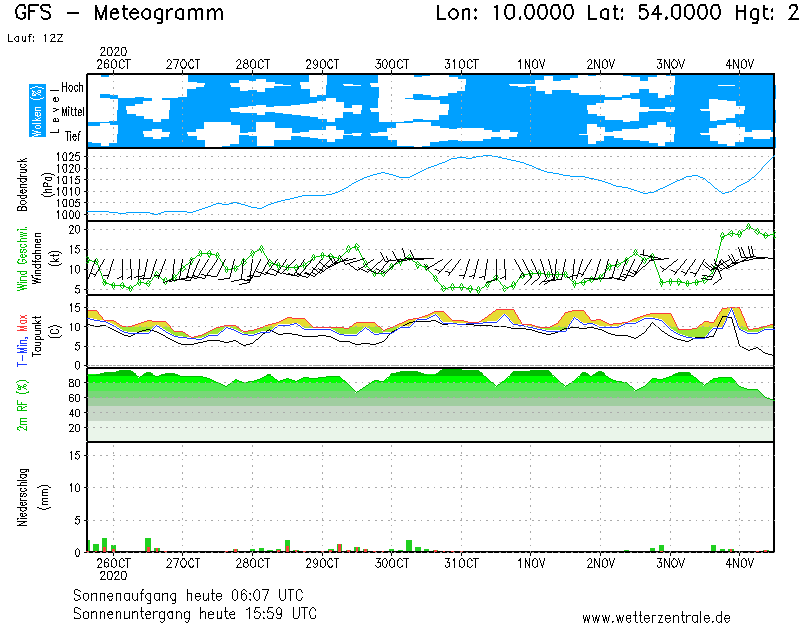Click the 29OCT marker on bottom date axis
Image resolution: width=800 pixels, height=625 pixels.
click(322, 563)
